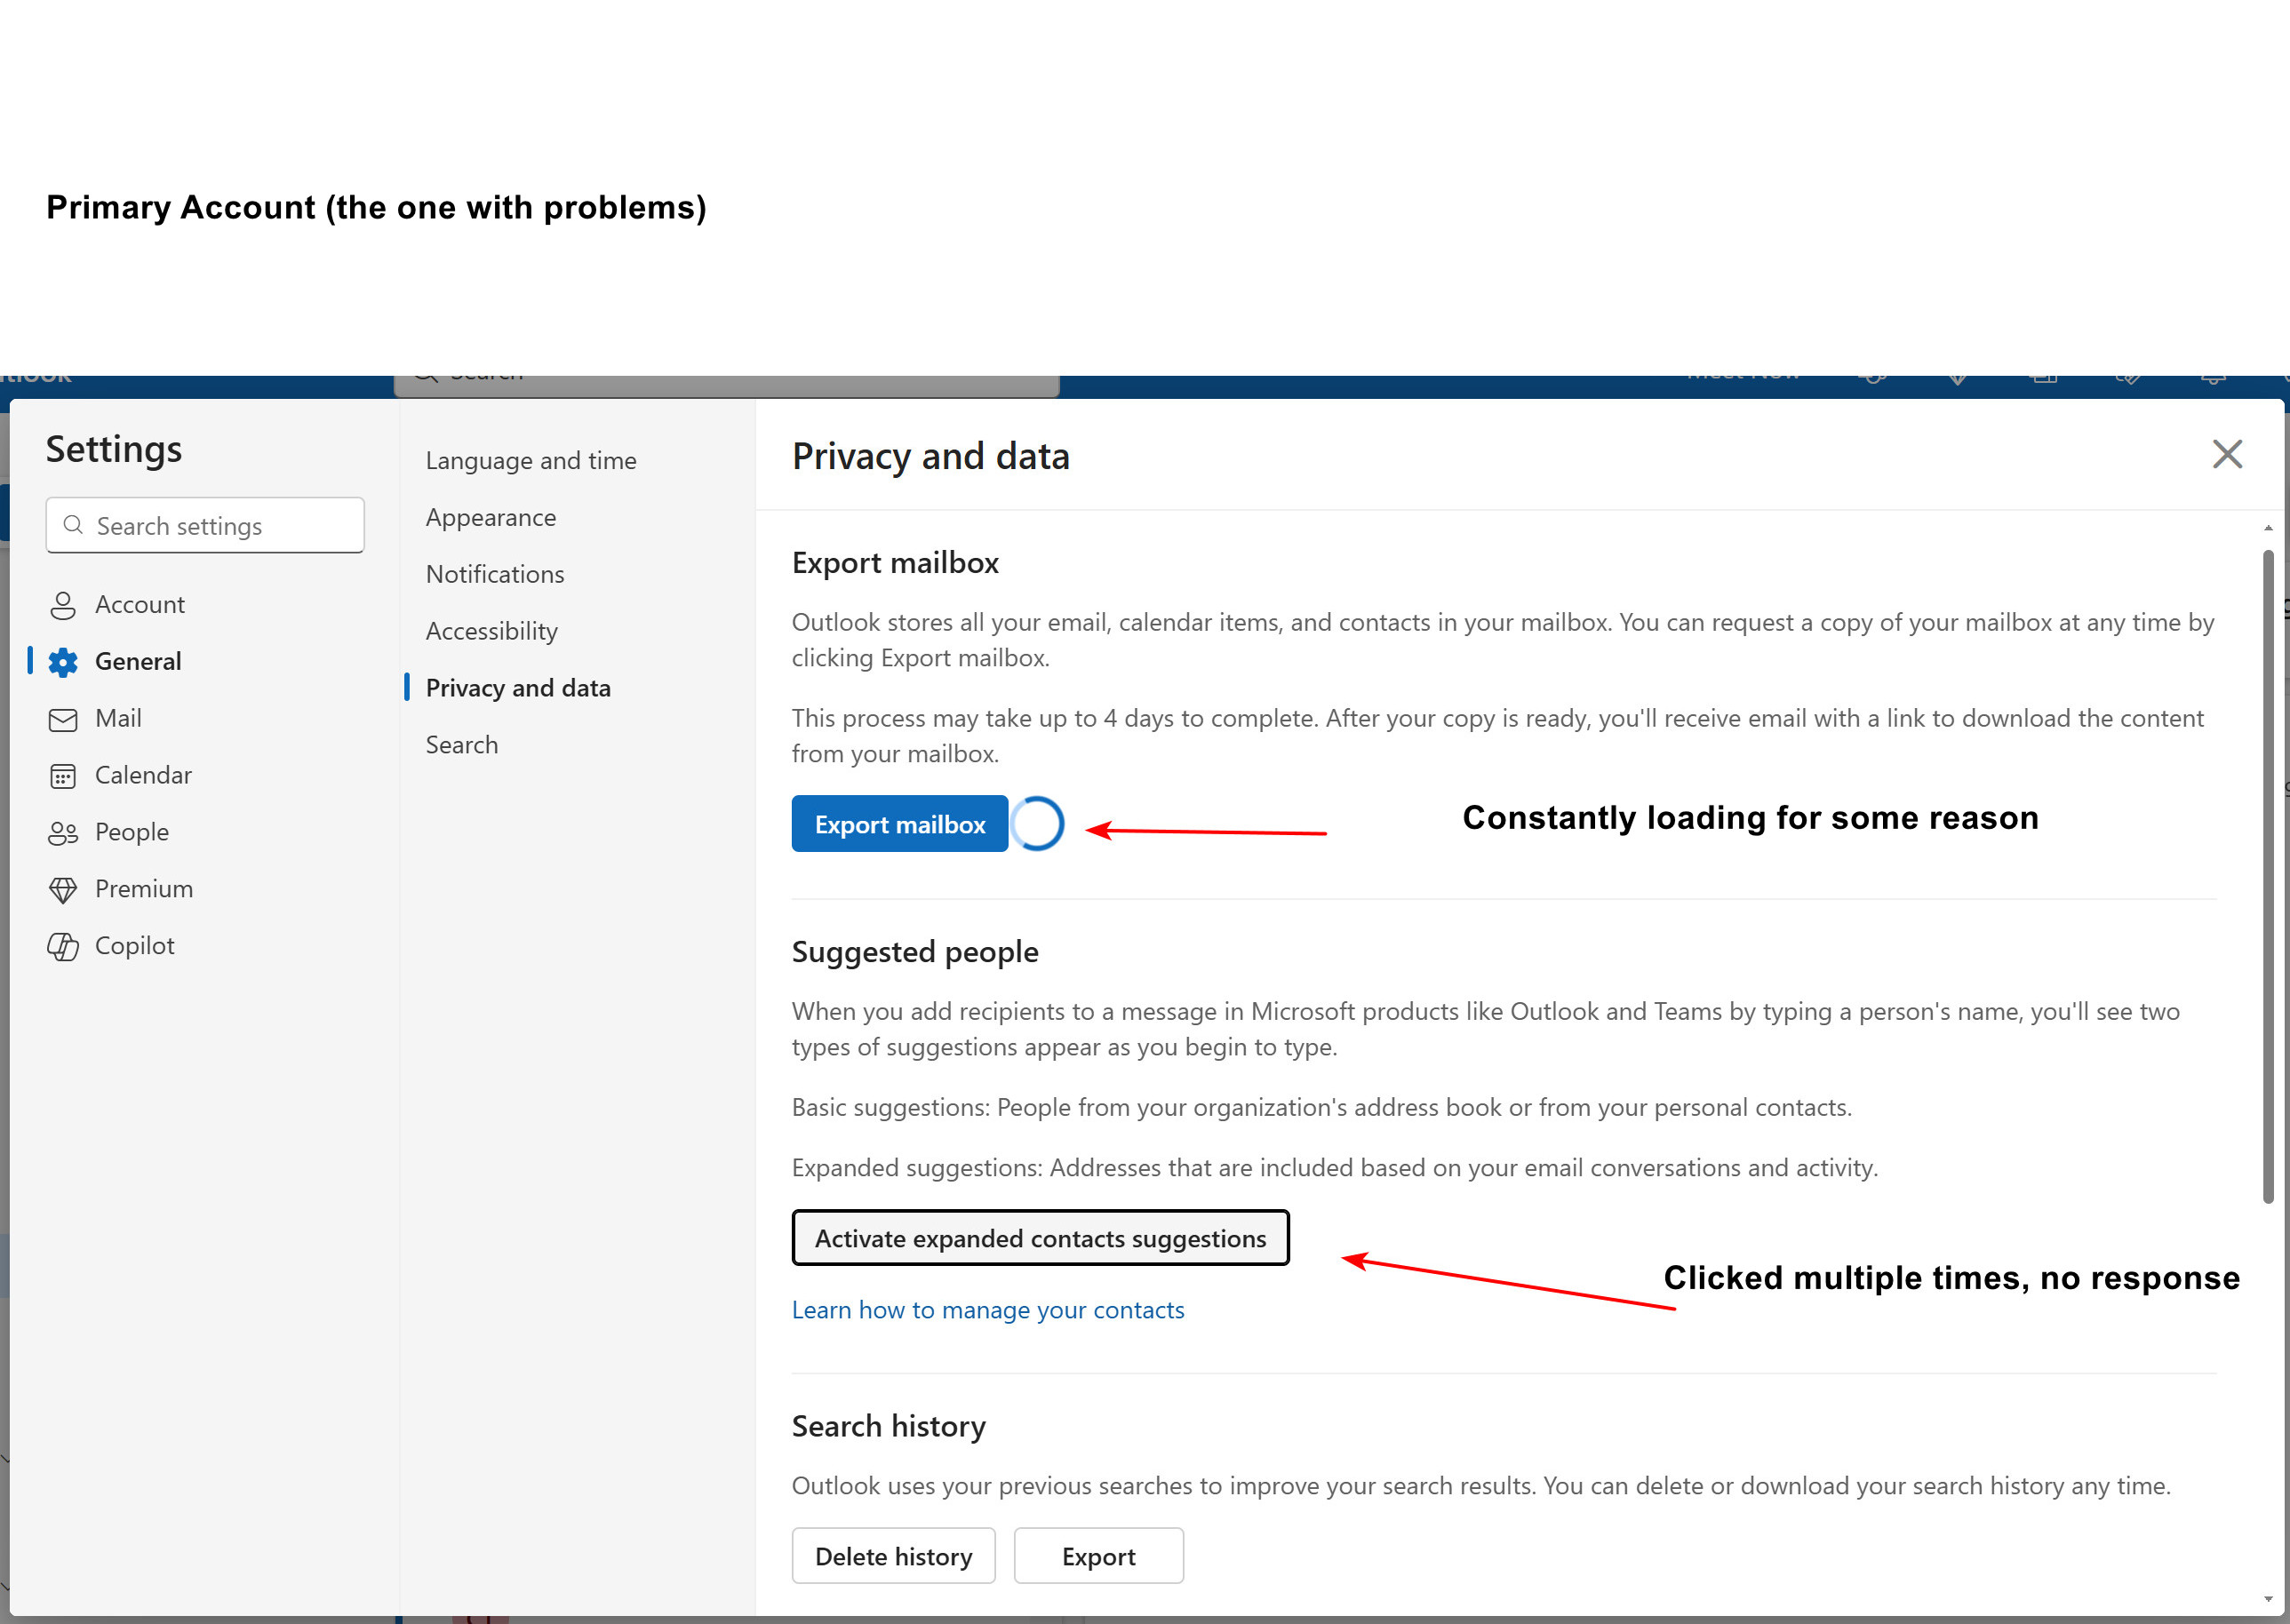This screenshot has width=2290, height=1624.
Task: Click the Premium diamond icon
Action: (x=62, y=890)
